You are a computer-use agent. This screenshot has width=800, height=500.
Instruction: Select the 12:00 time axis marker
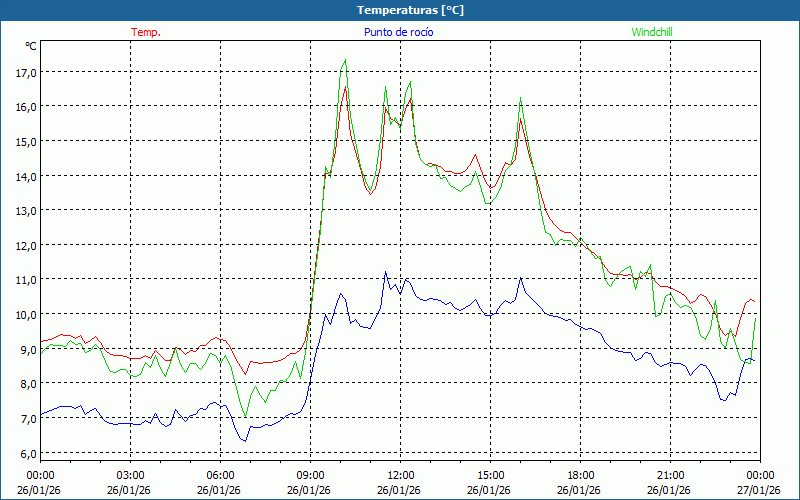[x=400, y=475]
